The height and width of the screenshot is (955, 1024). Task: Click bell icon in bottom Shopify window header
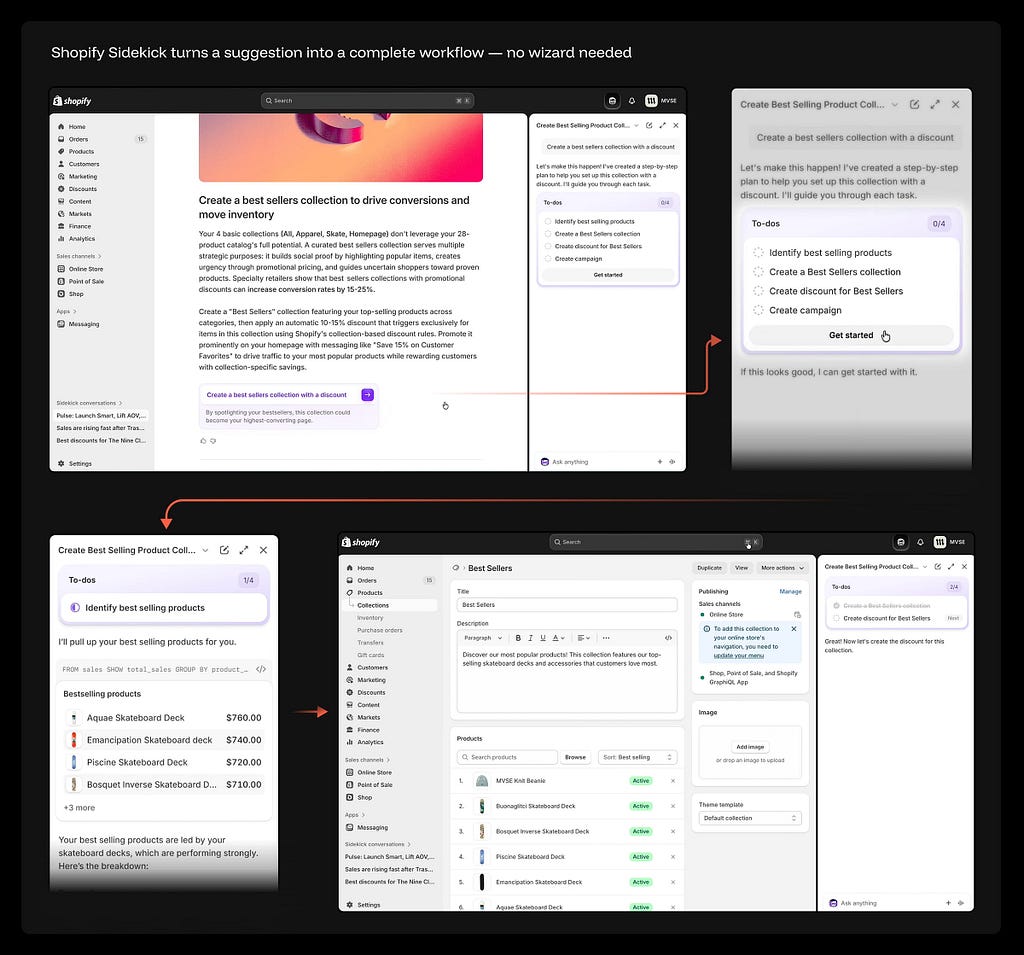point(920,542)
